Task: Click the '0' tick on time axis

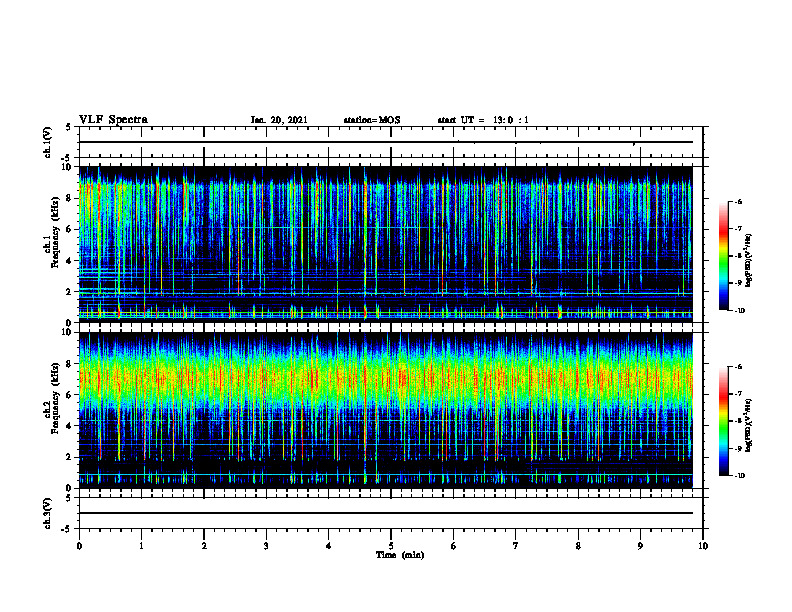Action: point(79,546)
